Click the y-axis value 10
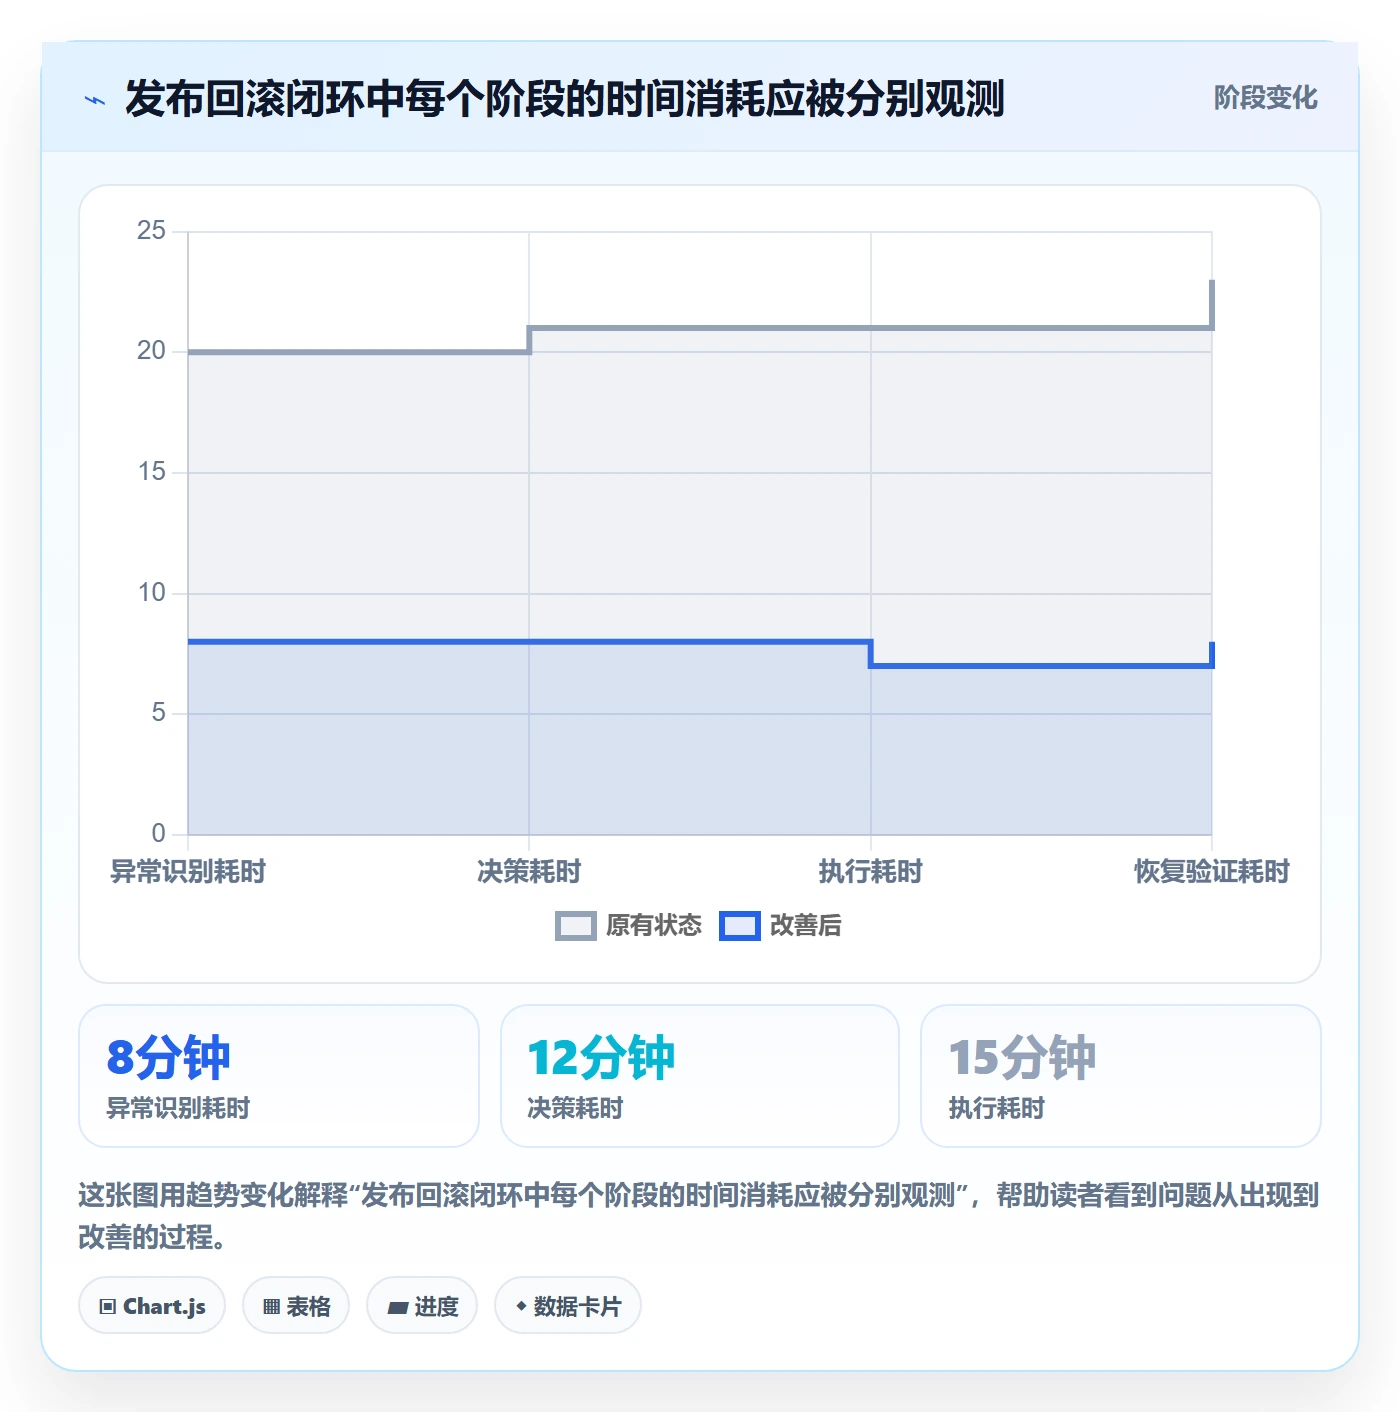The height and width of the screenshot is (1412, 1400). click(x=152, y=593)
